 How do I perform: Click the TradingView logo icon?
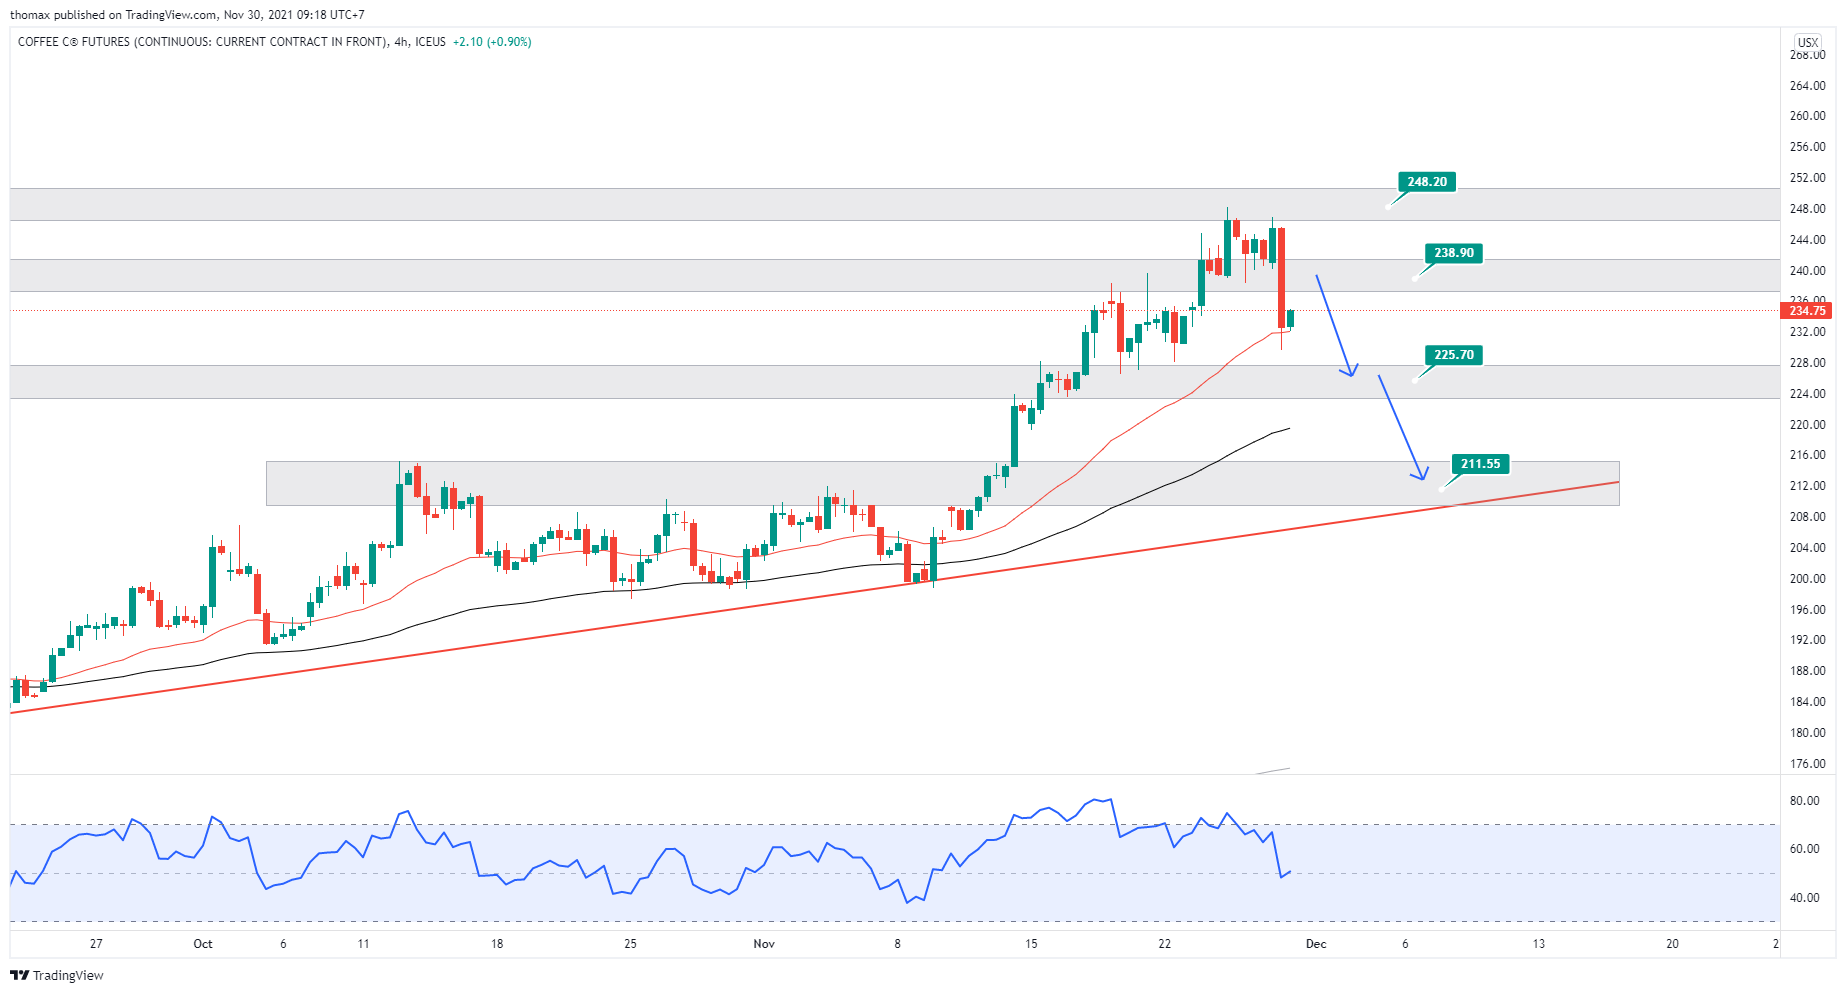click(19, 975)
